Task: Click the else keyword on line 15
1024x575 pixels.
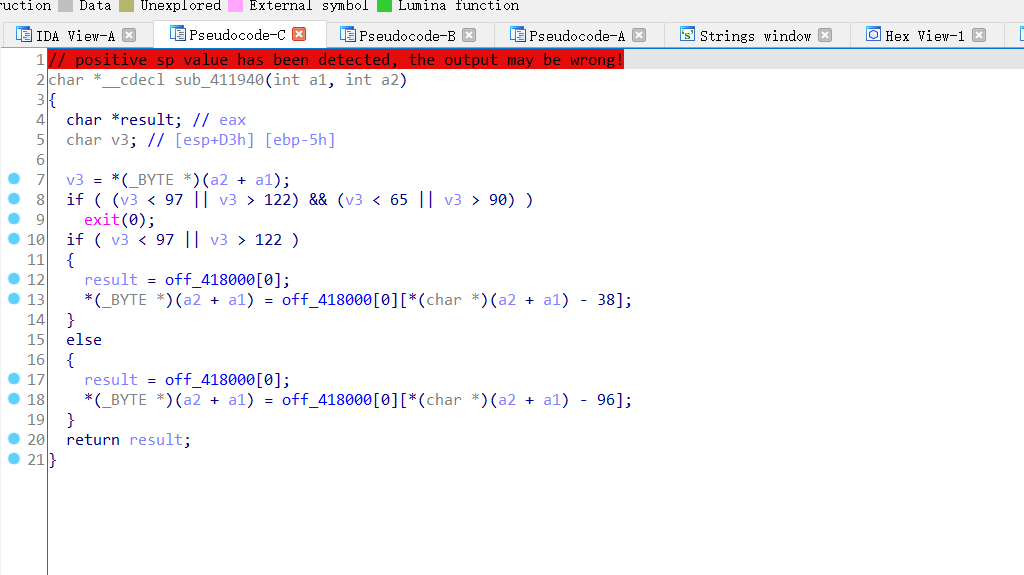Action: point(84,340)
